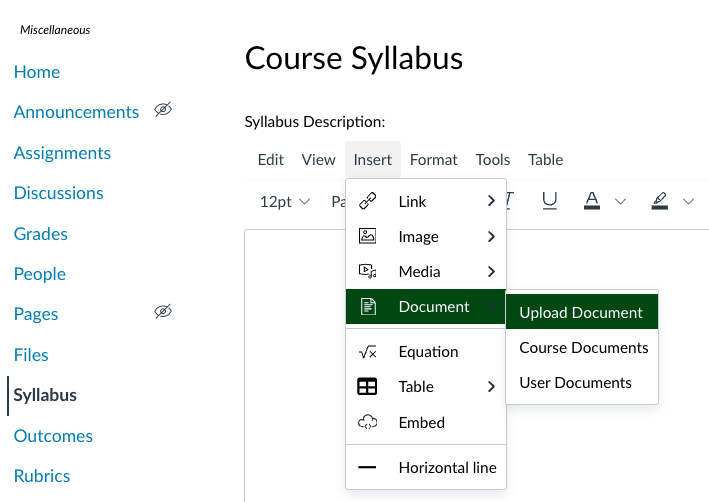Viewport: 709px width, 502px height.
Task: Click the Syllabus Description label
Action: pyautogui.click(x=315, y=122)
